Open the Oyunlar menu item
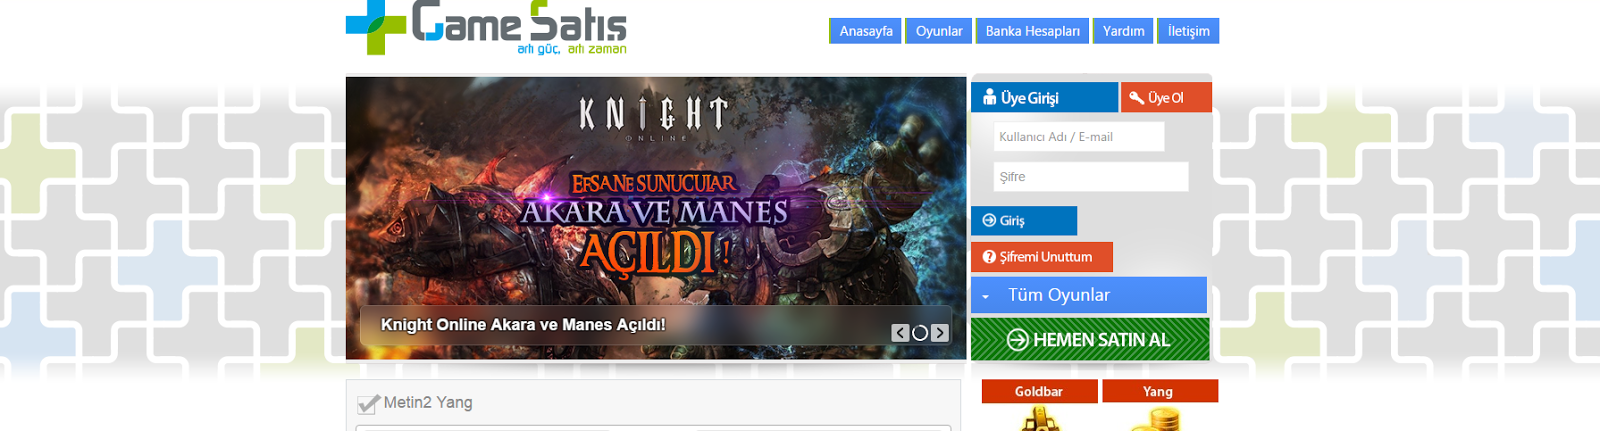 [x=939, y=31]
